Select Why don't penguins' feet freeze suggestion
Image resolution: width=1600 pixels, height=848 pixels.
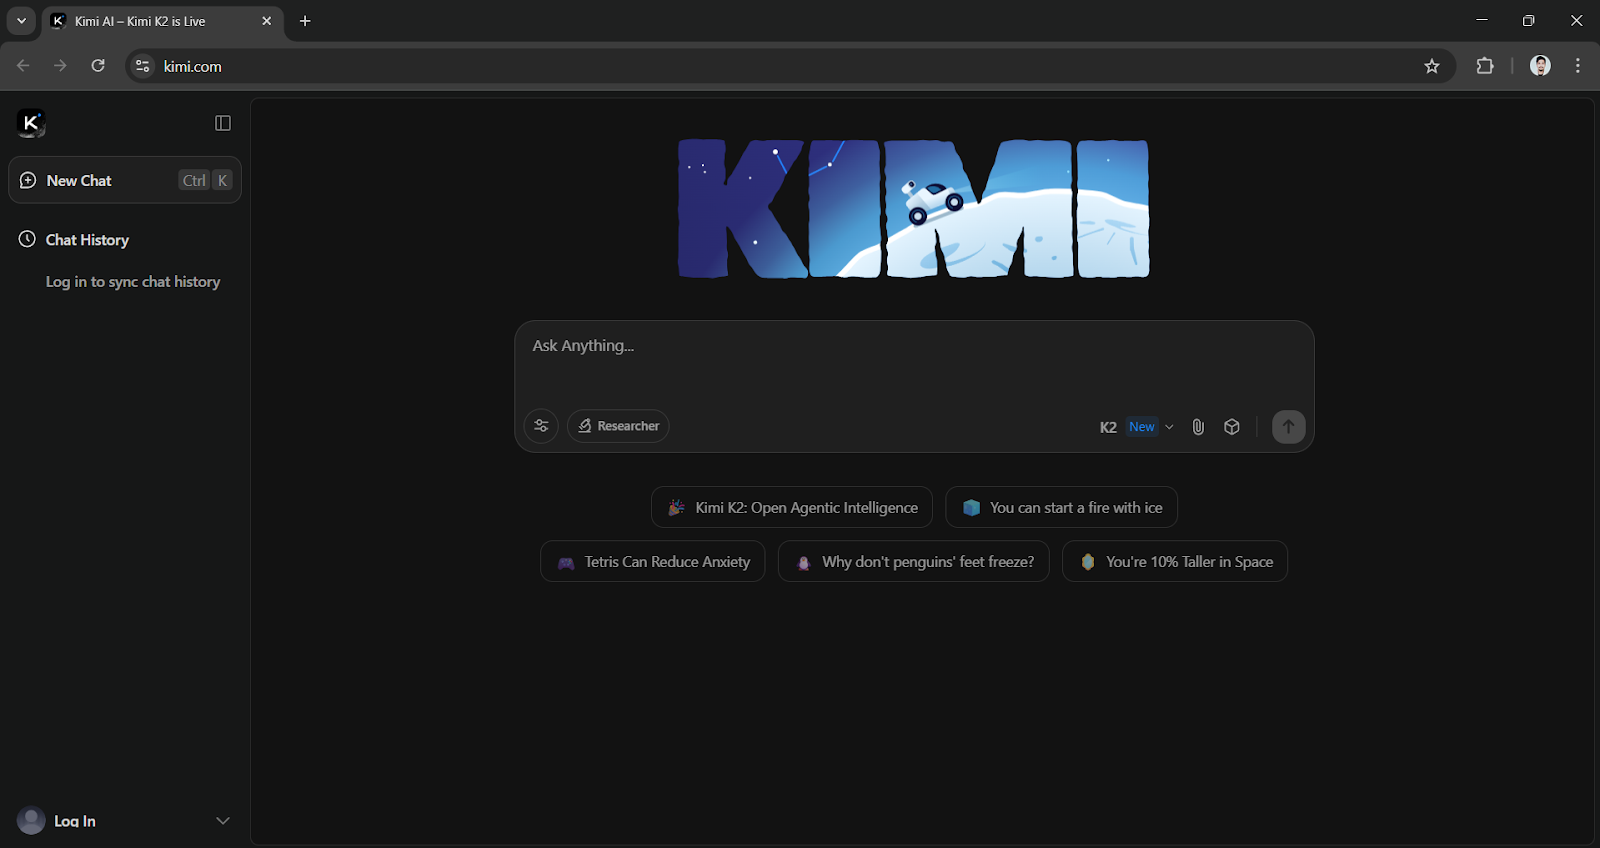pos(914,562)
